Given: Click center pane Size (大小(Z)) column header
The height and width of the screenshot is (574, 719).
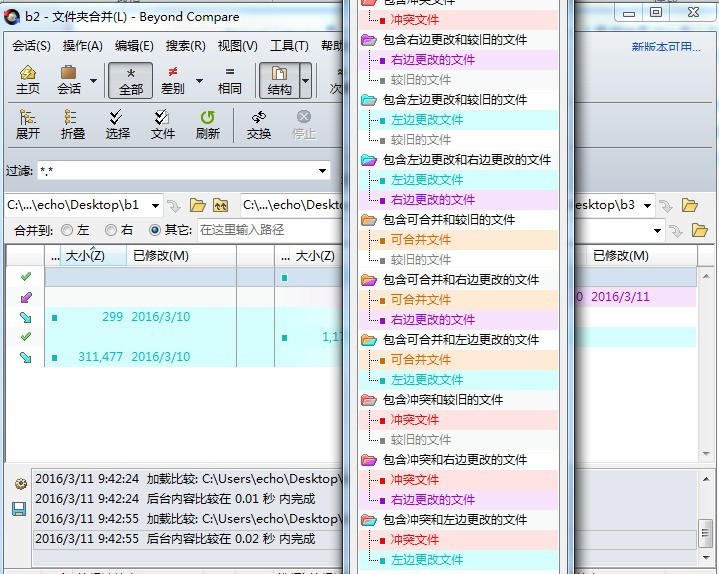Looking at the screenshot, I should pyautogui.click(x=316, y=256).
